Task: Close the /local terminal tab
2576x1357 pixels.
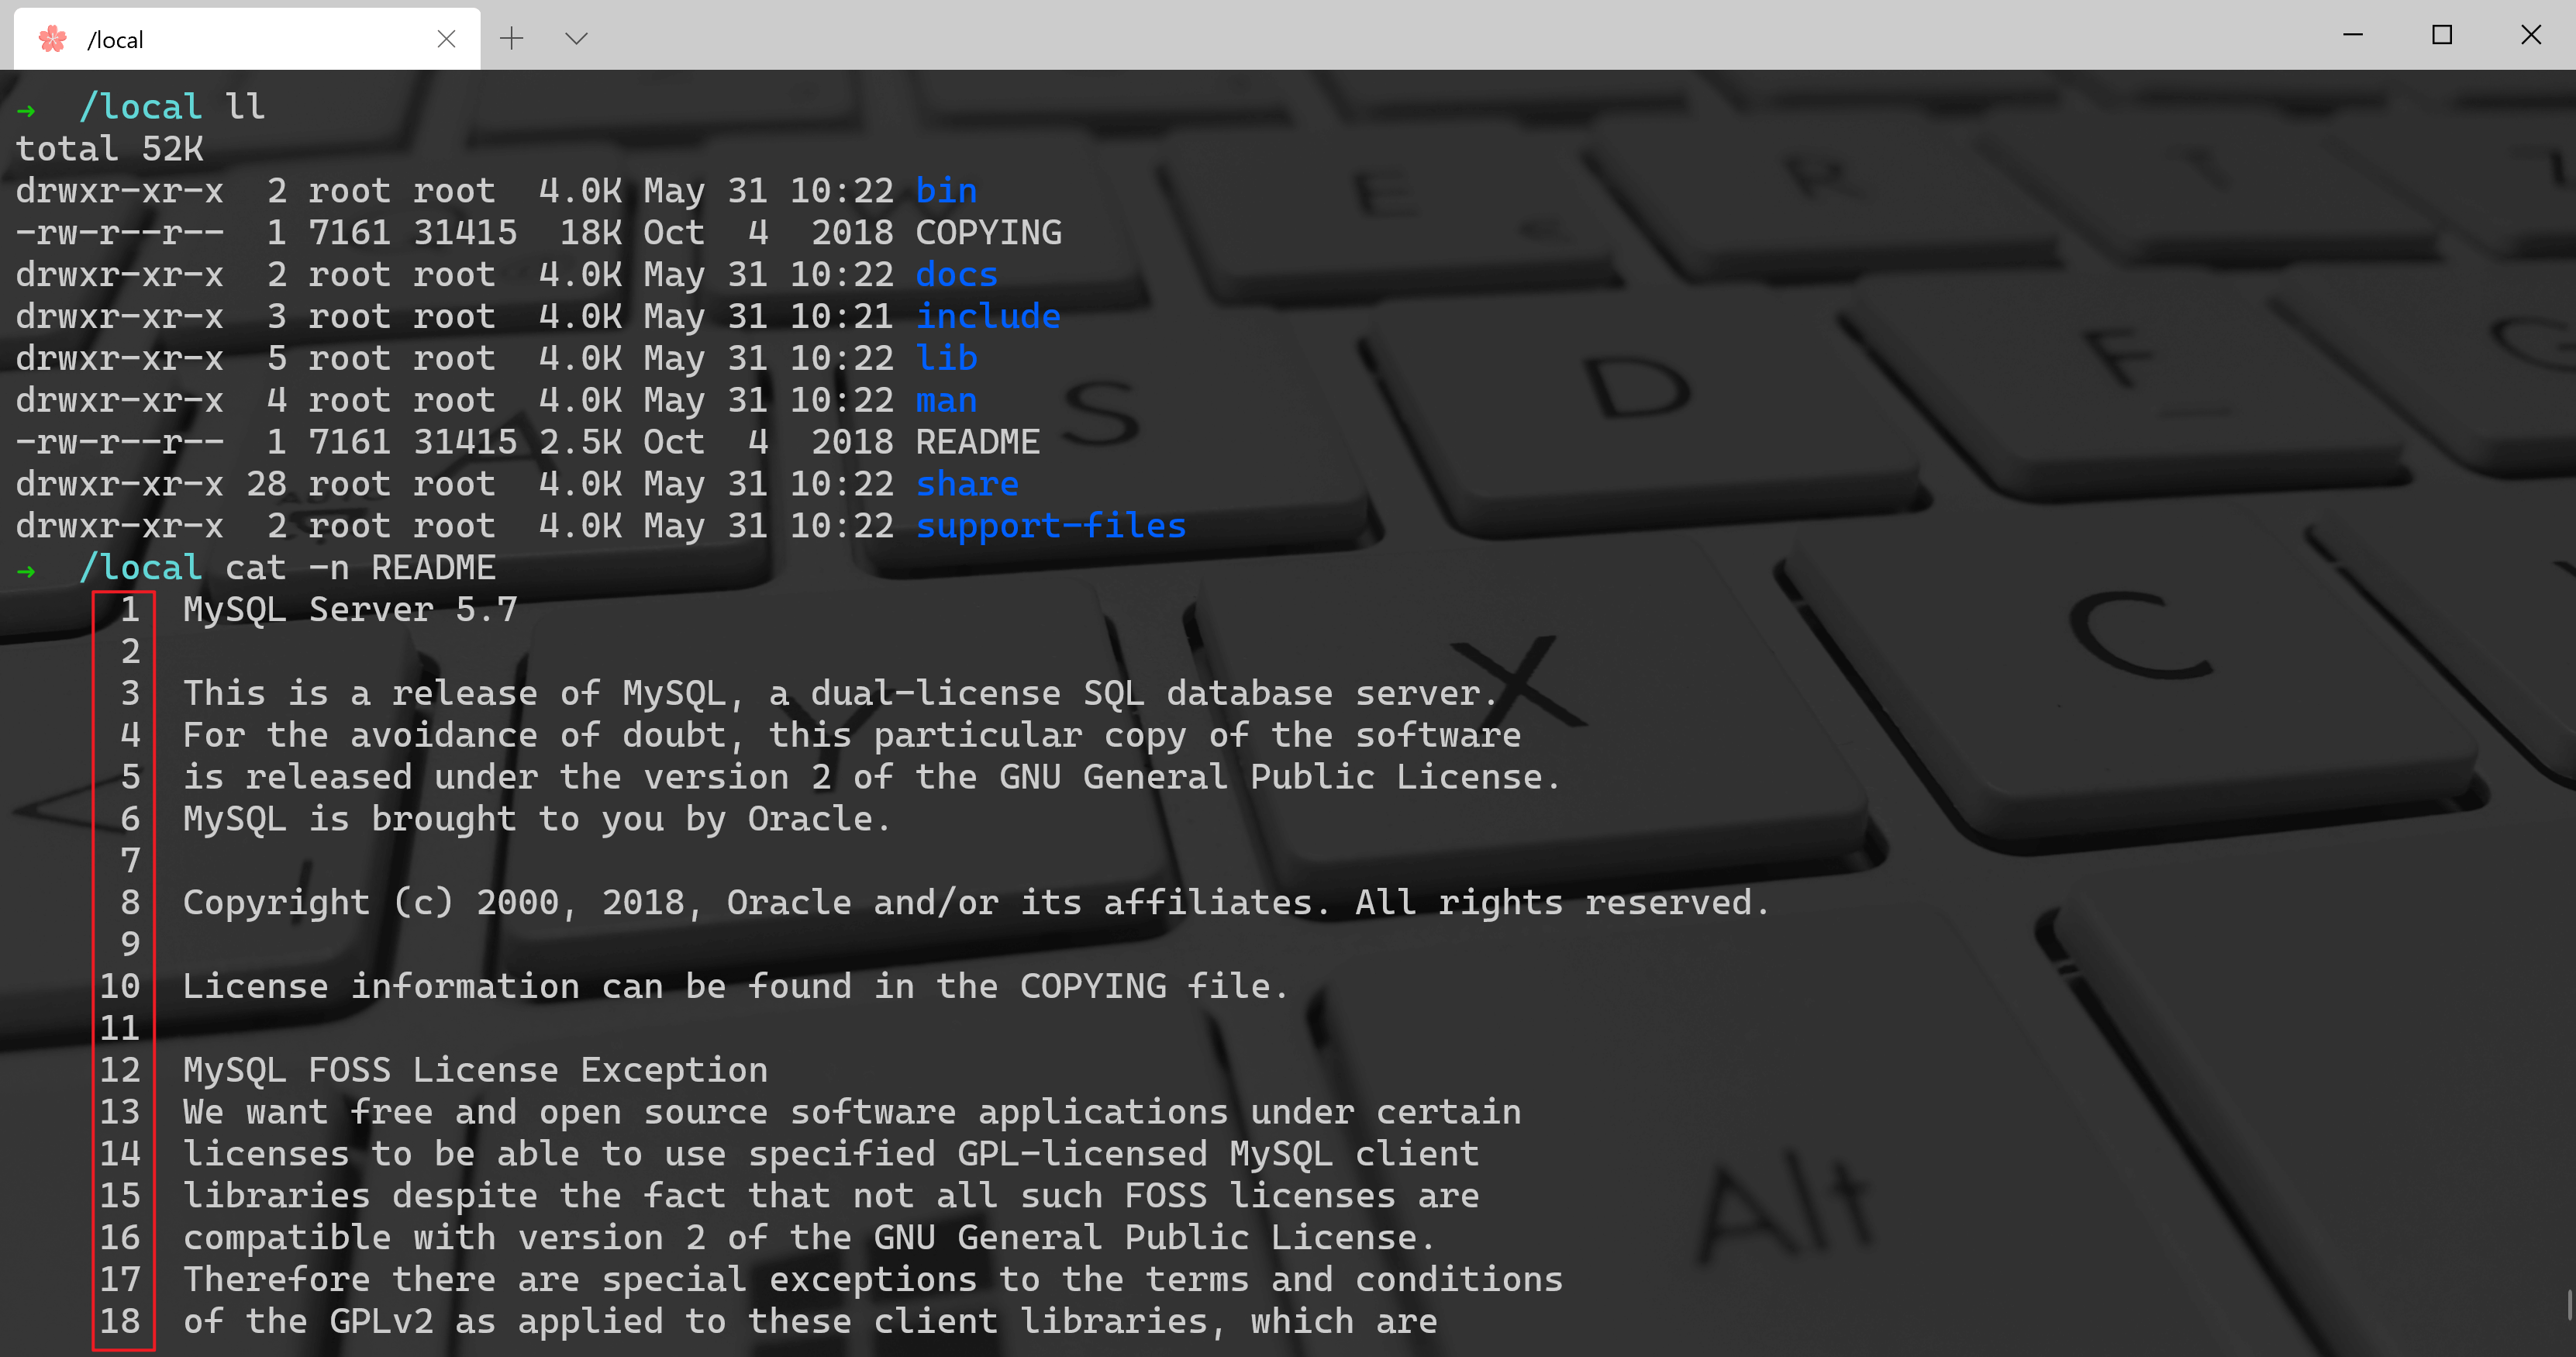Action: coord(446,39)
